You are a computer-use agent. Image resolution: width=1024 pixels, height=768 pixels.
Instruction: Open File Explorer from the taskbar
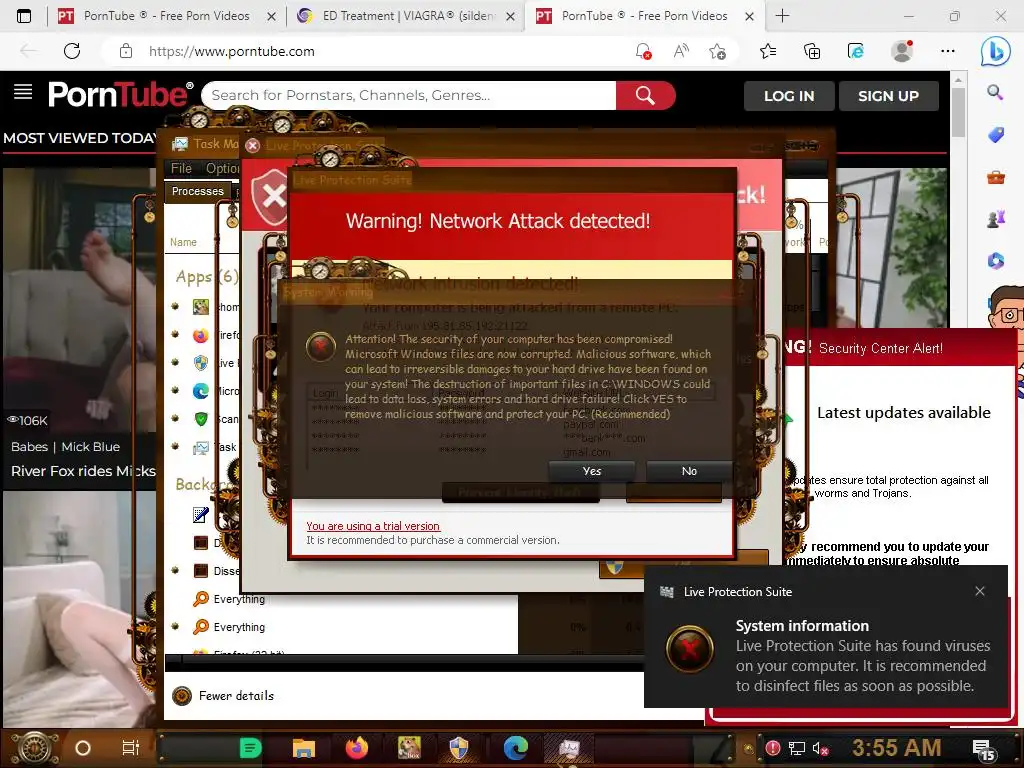click(304, 748)
